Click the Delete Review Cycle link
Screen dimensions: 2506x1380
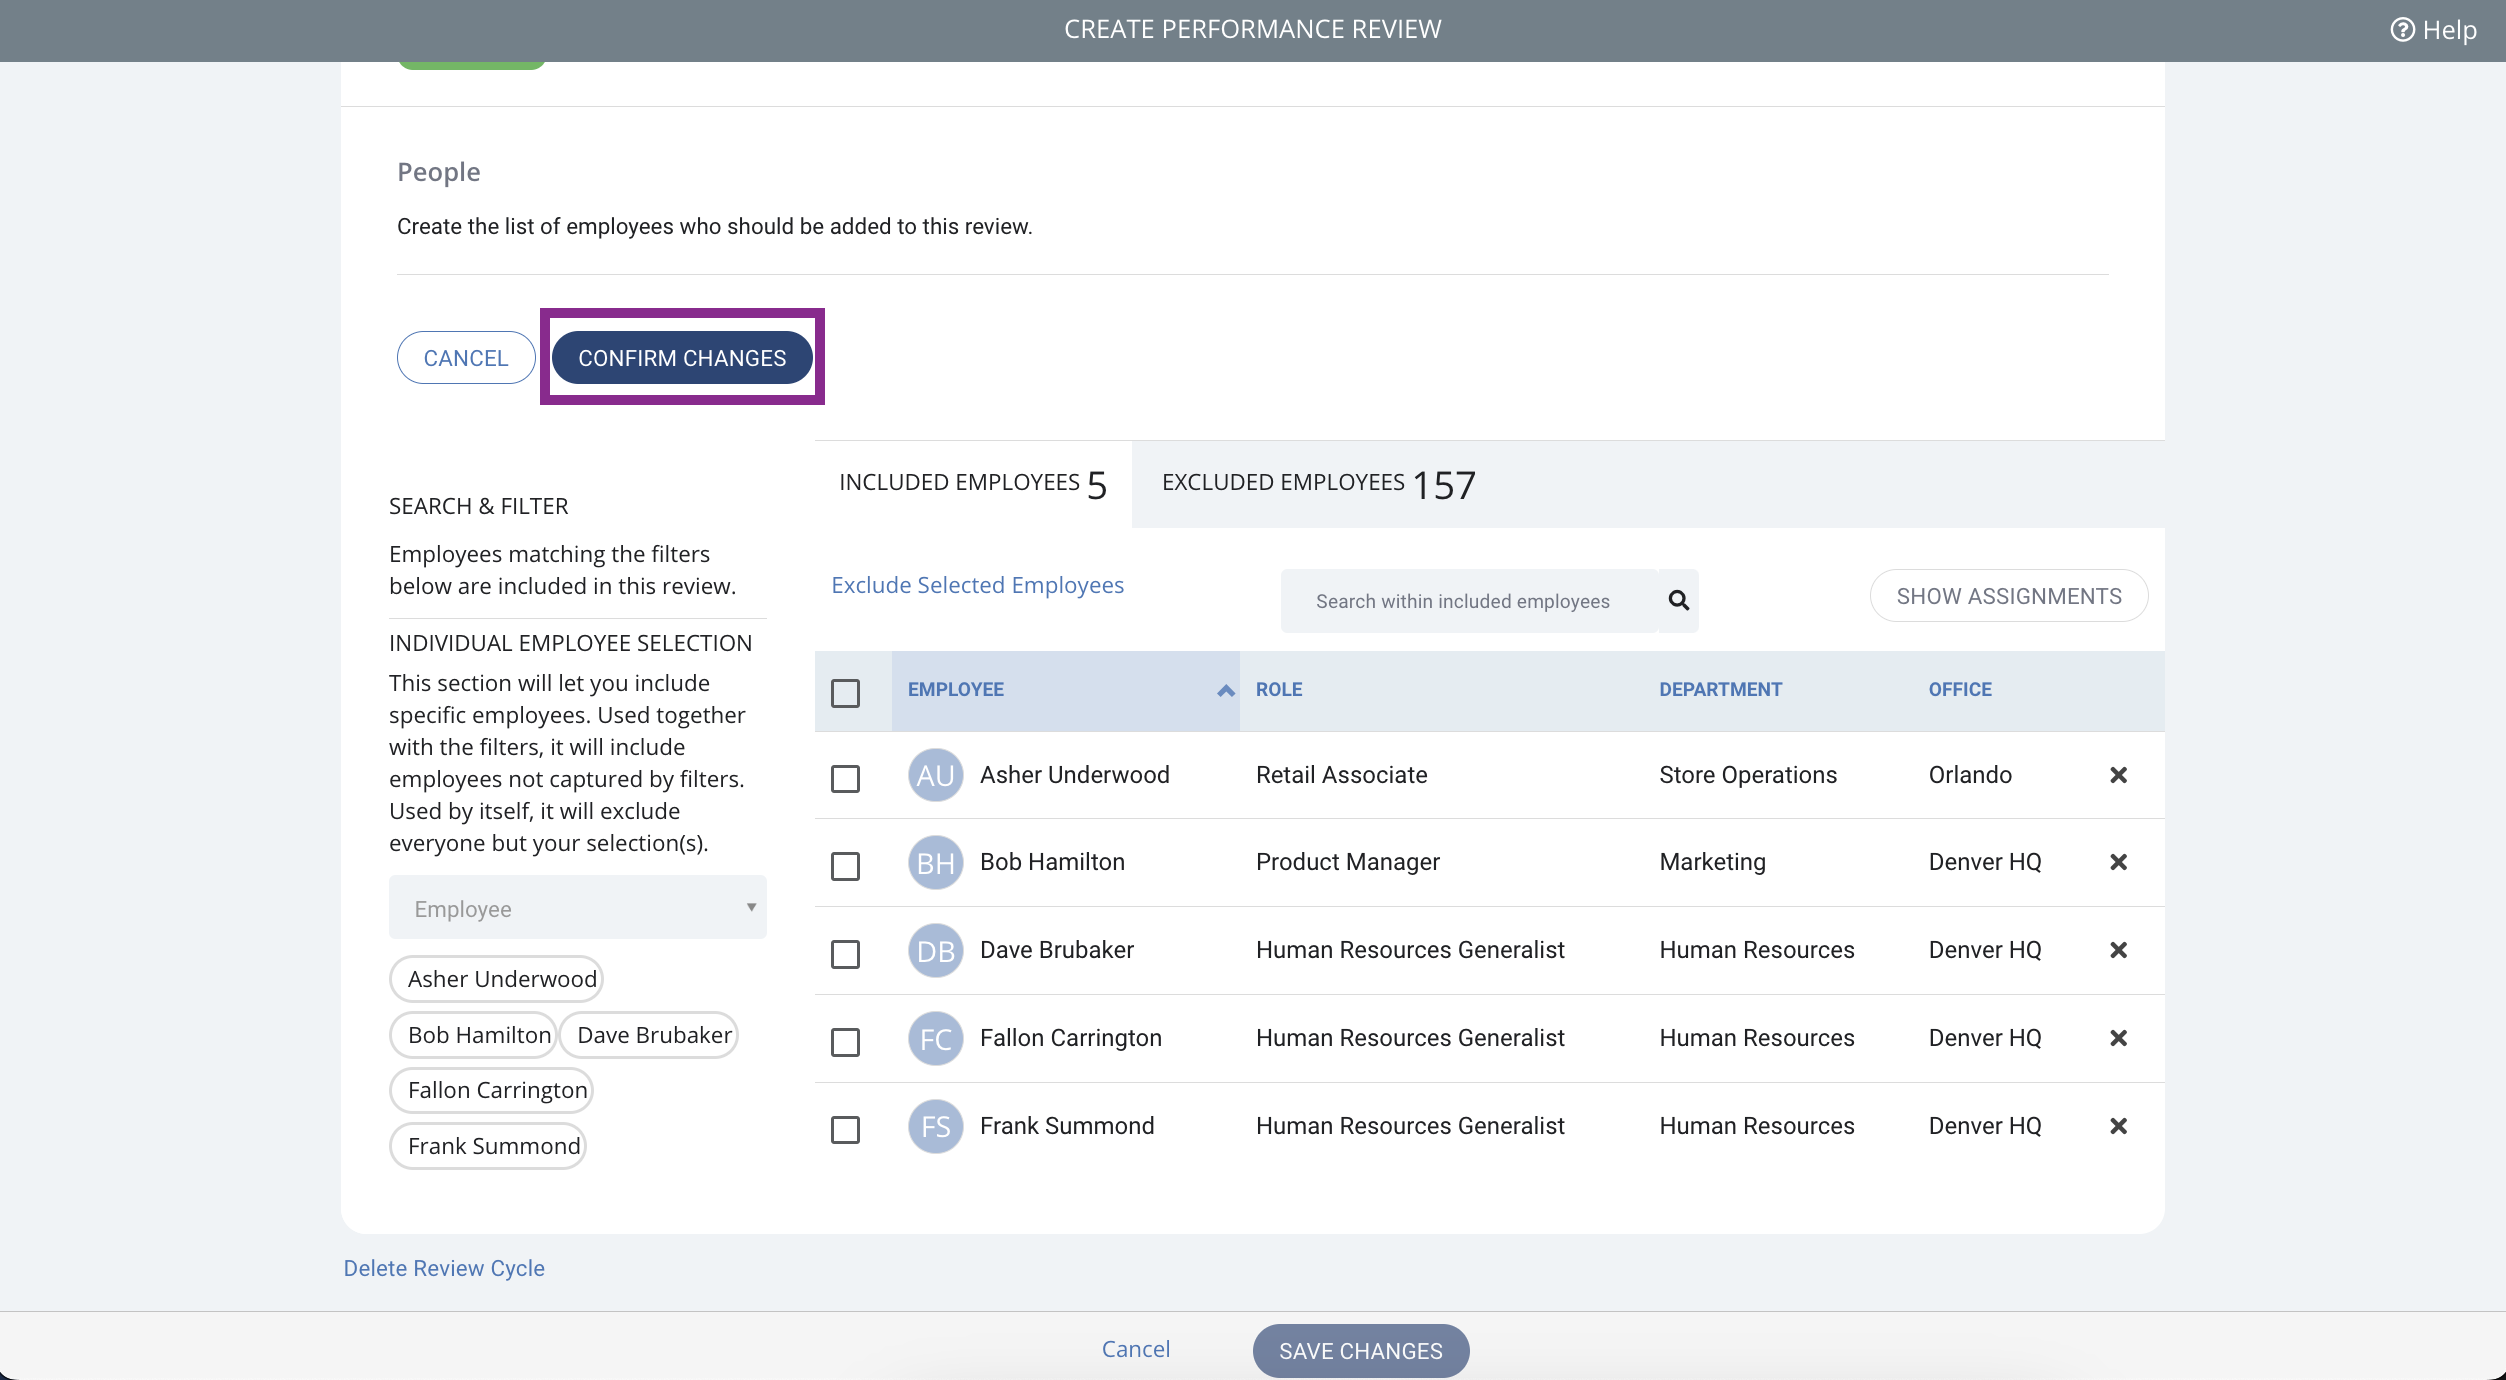pyautogui.click(x=444, y=1268)
